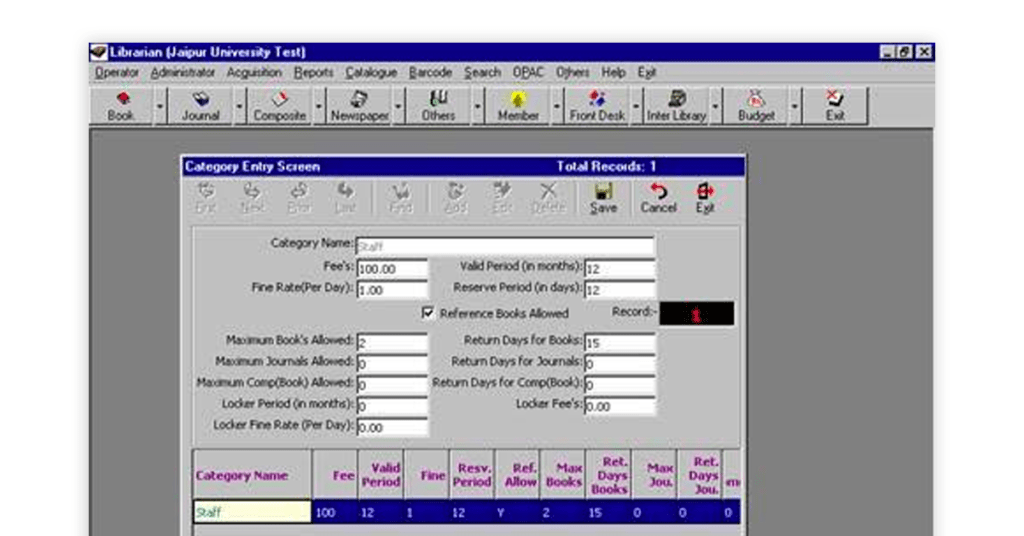The image size is (1024, 536).
Task: Open the Help menu
Action: point(613,72)
